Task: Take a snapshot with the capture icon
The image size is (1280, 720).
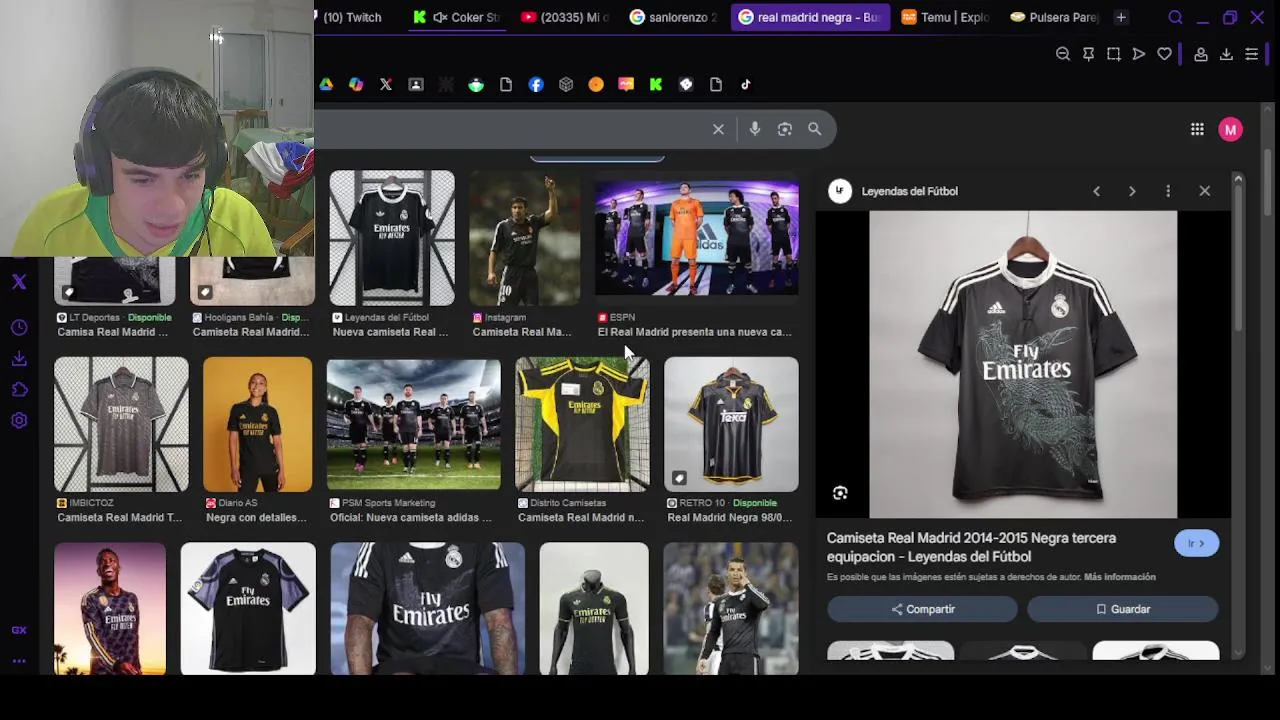Action: pyautogui.click(x=1114, y=54)
